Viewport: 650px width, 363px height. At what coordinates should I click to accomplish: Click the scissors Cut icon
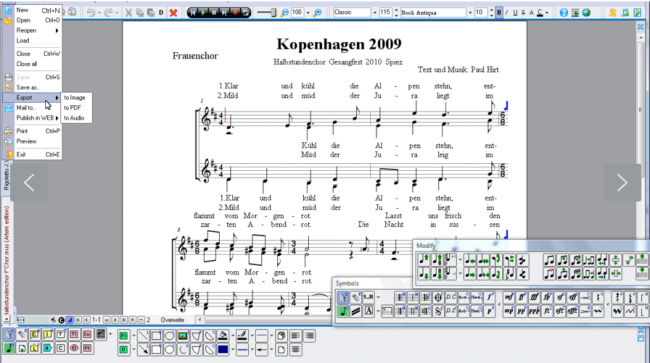[x=129, y=13]
